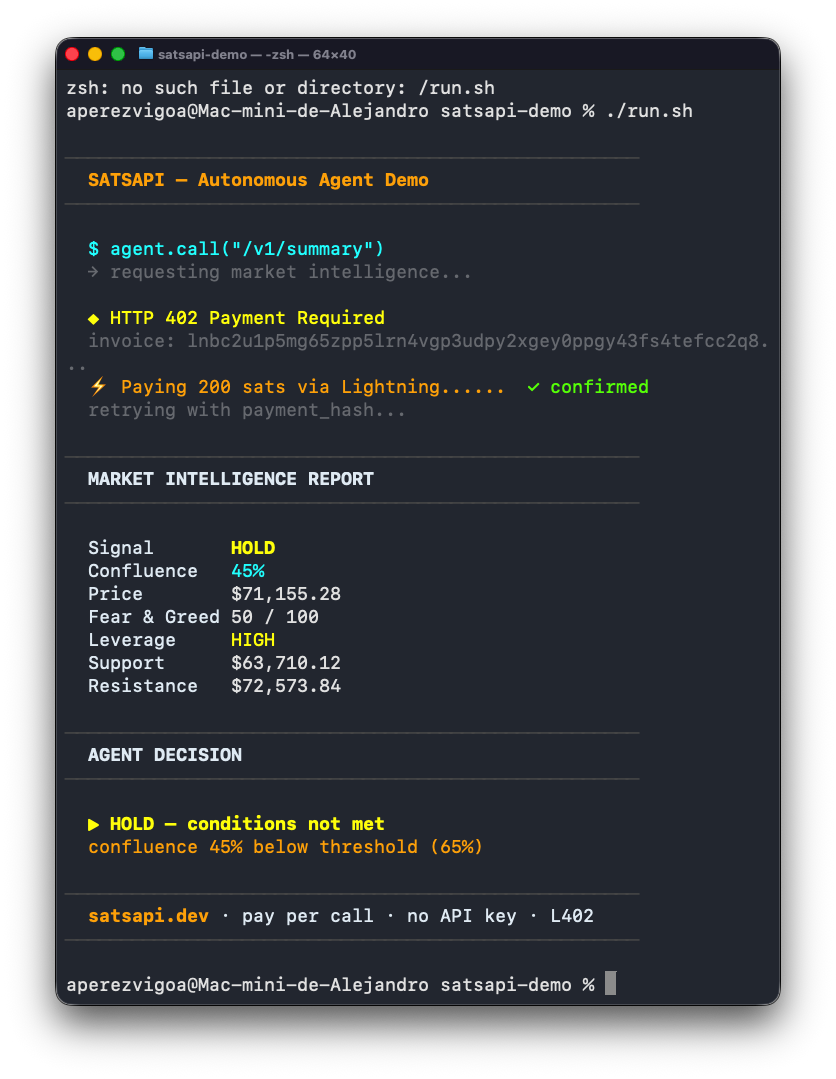The image size is (836, 1079).
Task: Click the MARKET INTELLIGENCE REPORT header
Action: (230, 478)
